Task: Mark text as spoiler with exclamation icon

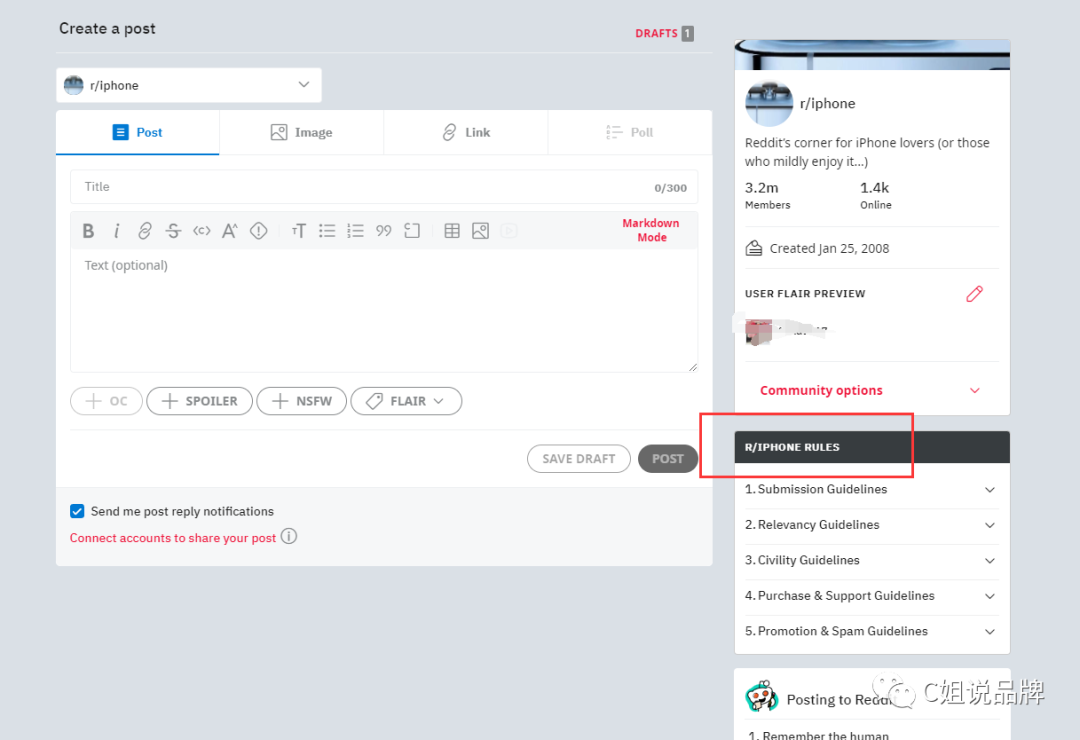Action: pos(258,231)
